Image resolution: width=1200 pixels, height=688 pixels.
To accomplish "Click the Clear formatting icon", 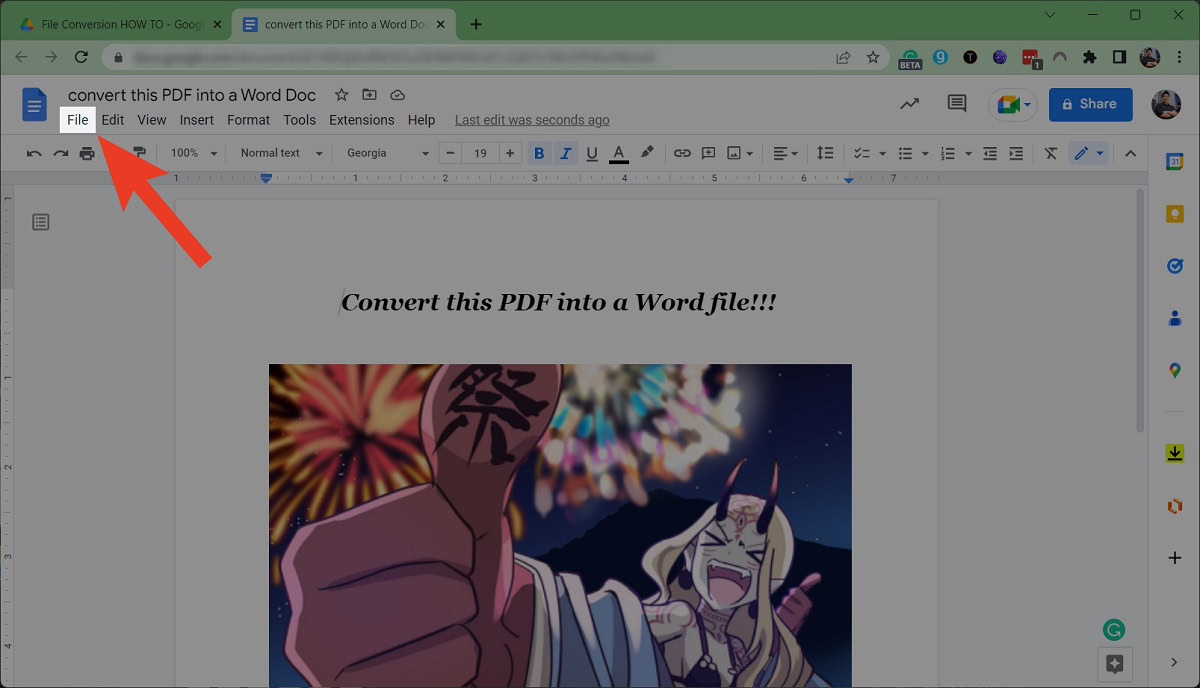I will click(x=1050, y=153).
